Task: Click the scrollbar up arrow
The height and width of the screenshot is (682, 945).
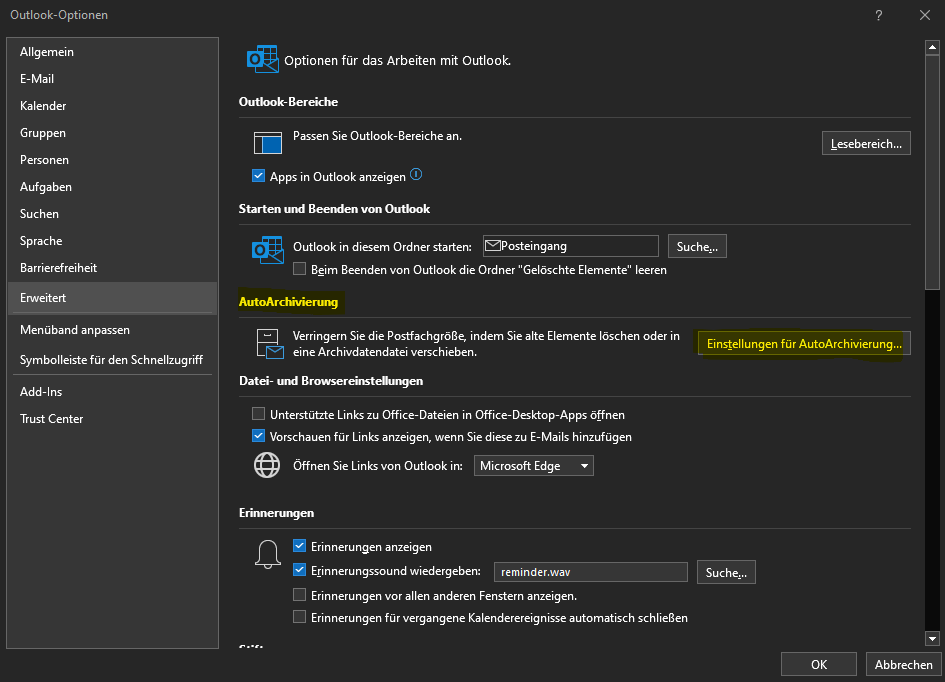Action: pyautogui.click(x=932, y=48)
